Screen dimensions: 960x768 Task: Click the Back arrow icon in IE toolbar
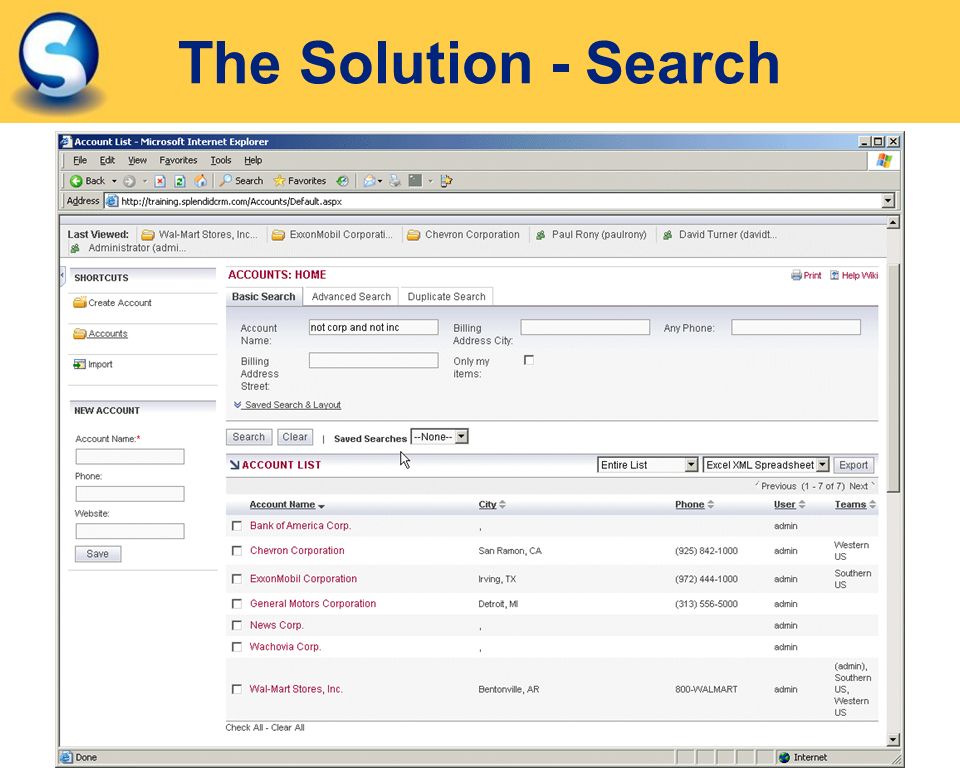[76, 181]
